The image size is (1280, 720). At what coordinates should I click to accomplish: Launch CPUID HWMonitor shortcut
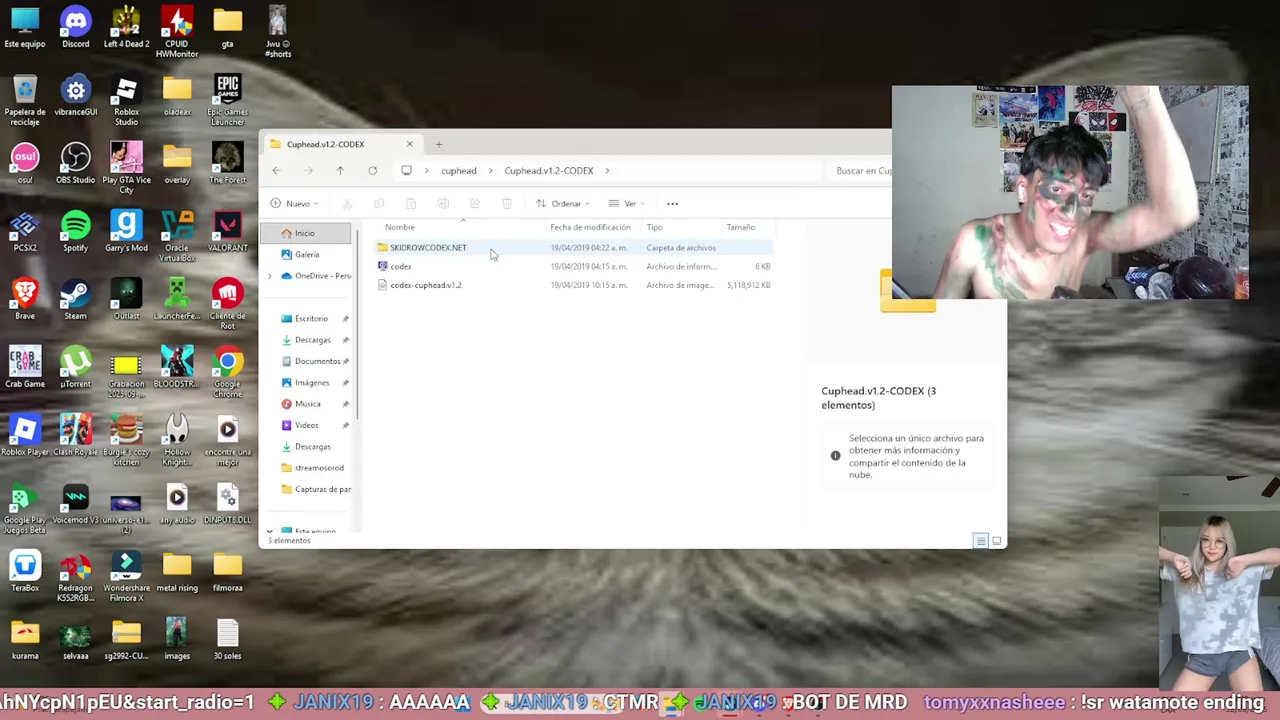177,31
